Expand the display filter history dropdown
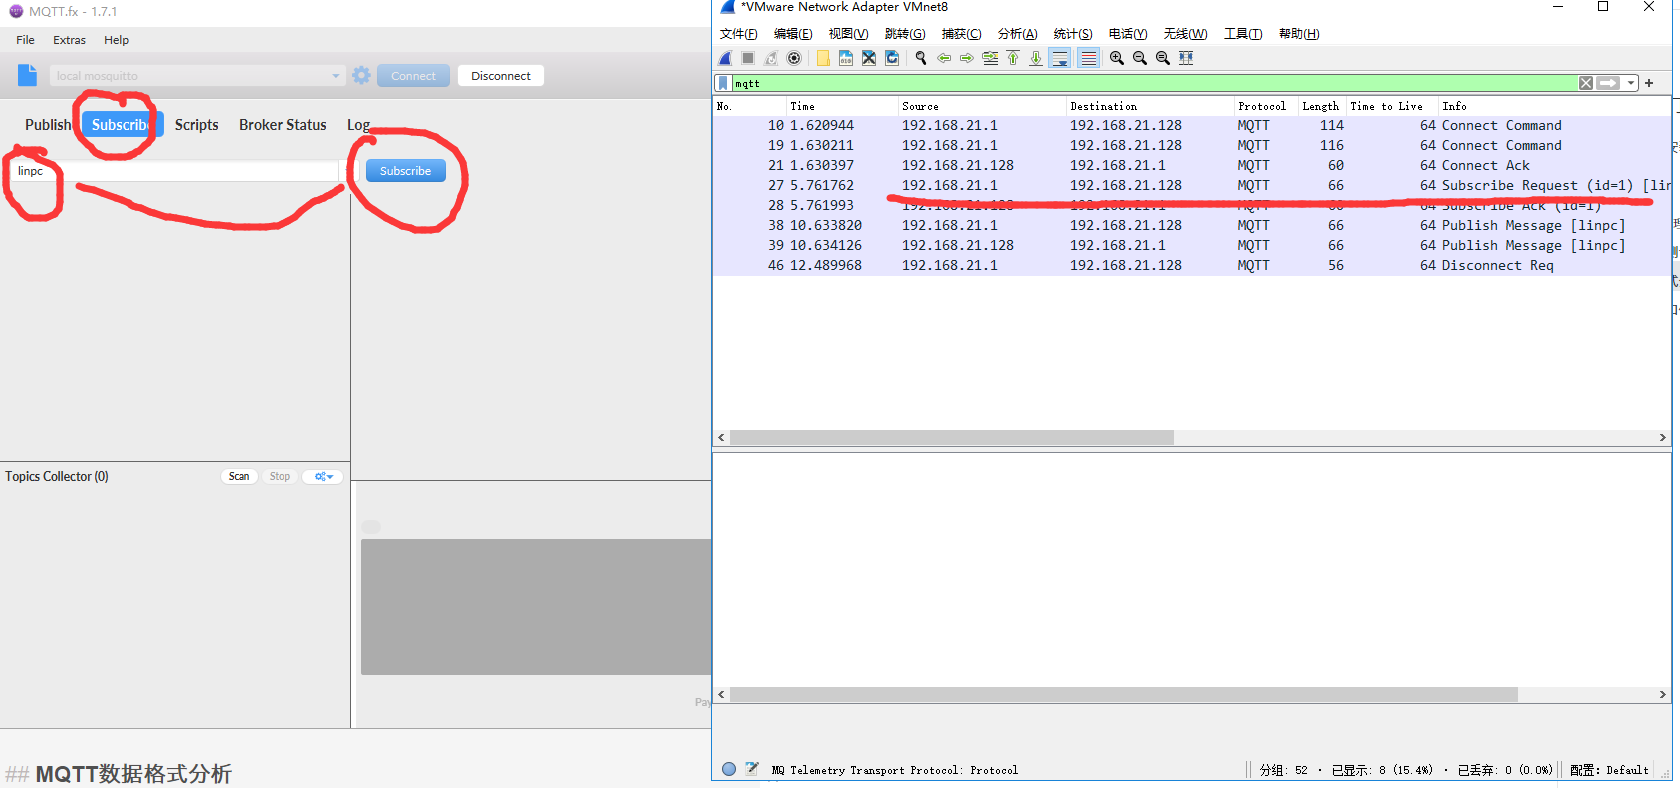Viewport: 1680px width, 788px height. point(1631,83)
